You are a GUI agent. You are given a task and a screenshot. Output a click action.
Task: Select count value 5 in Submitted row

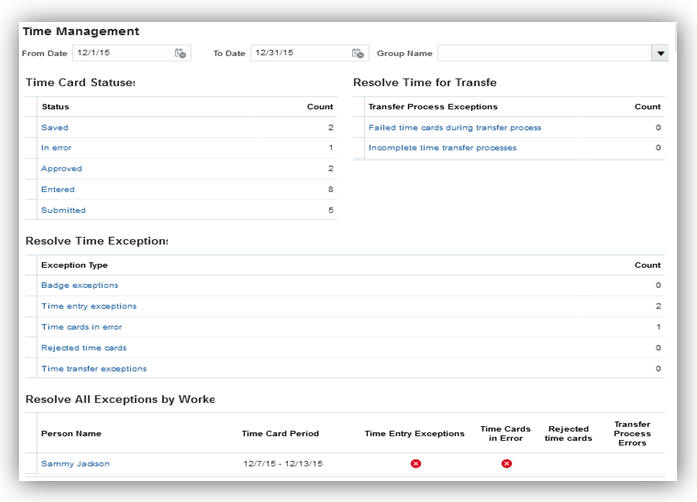(331, 210)
